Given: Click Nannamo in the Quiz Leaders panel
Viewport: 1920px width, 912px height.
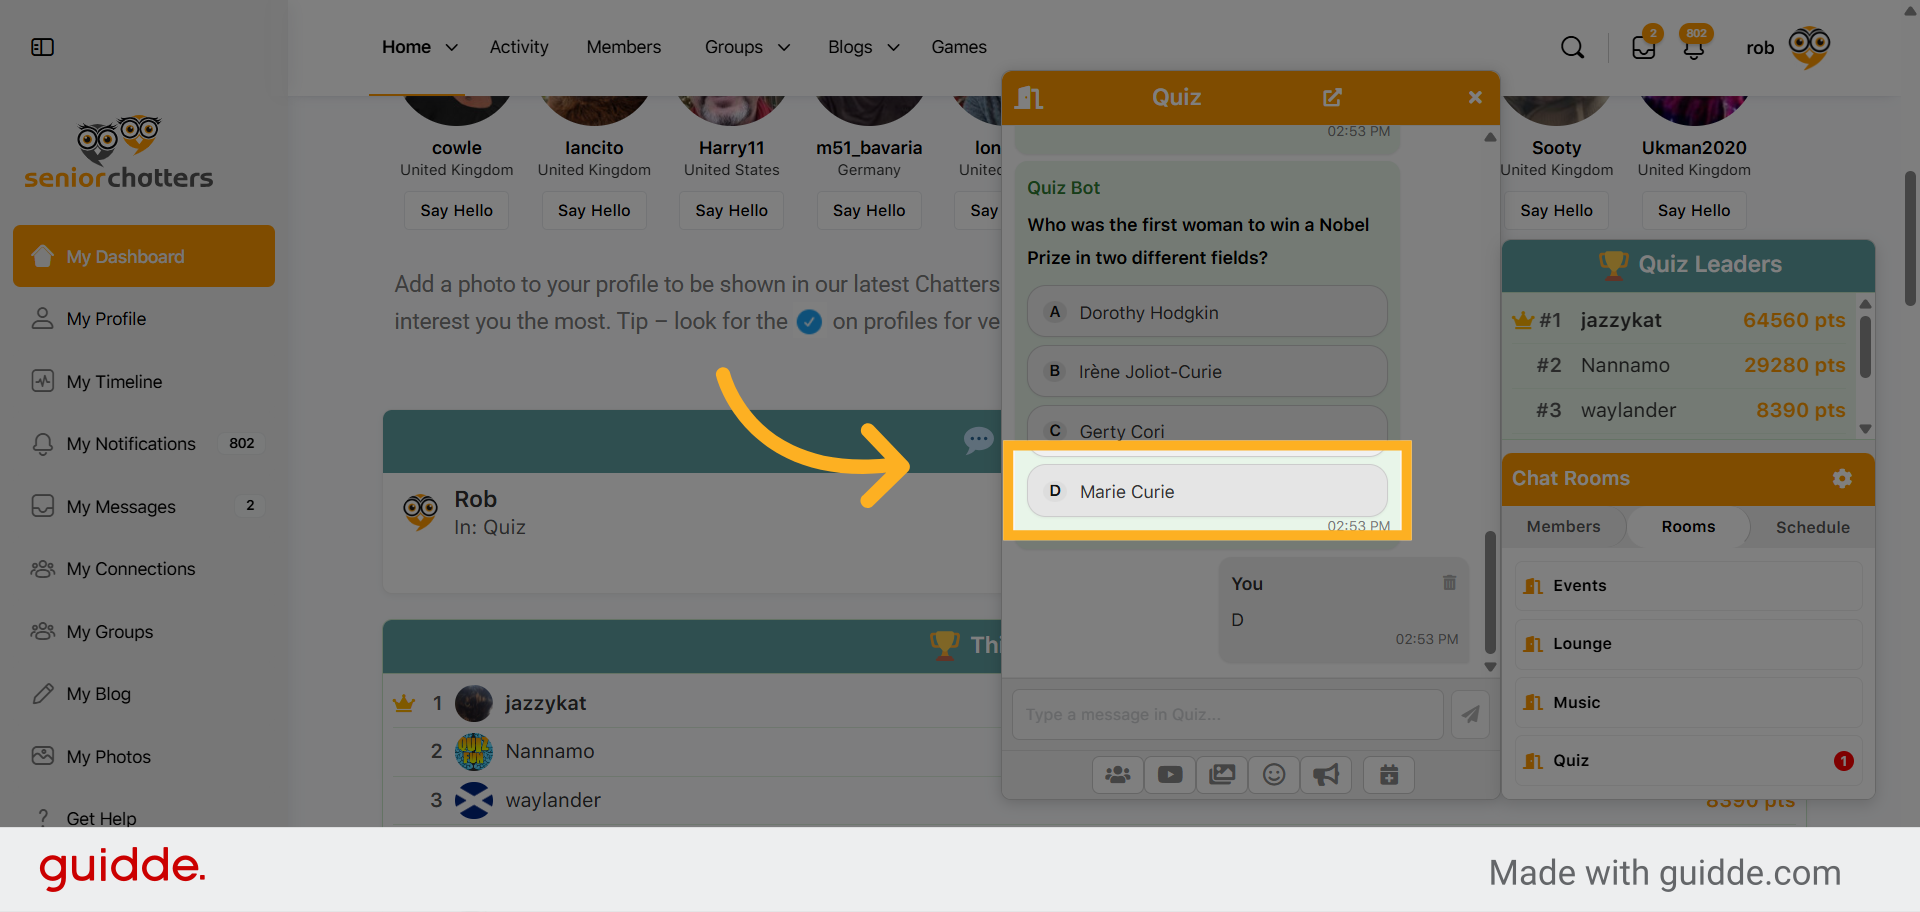Looking at the screenshot, I should 1625,365.
